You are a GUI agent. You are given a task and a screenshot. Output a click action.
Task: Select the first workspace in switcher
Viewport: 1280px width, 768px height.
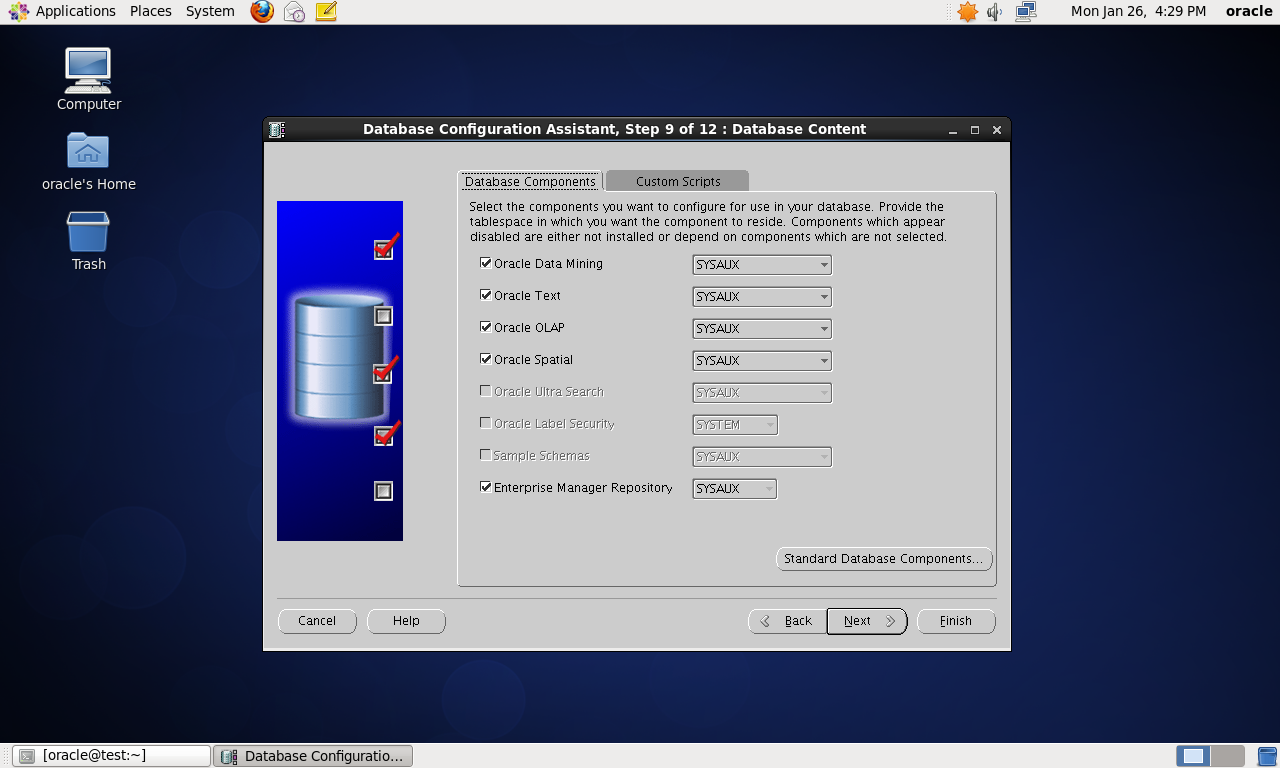pos(1193,756)
